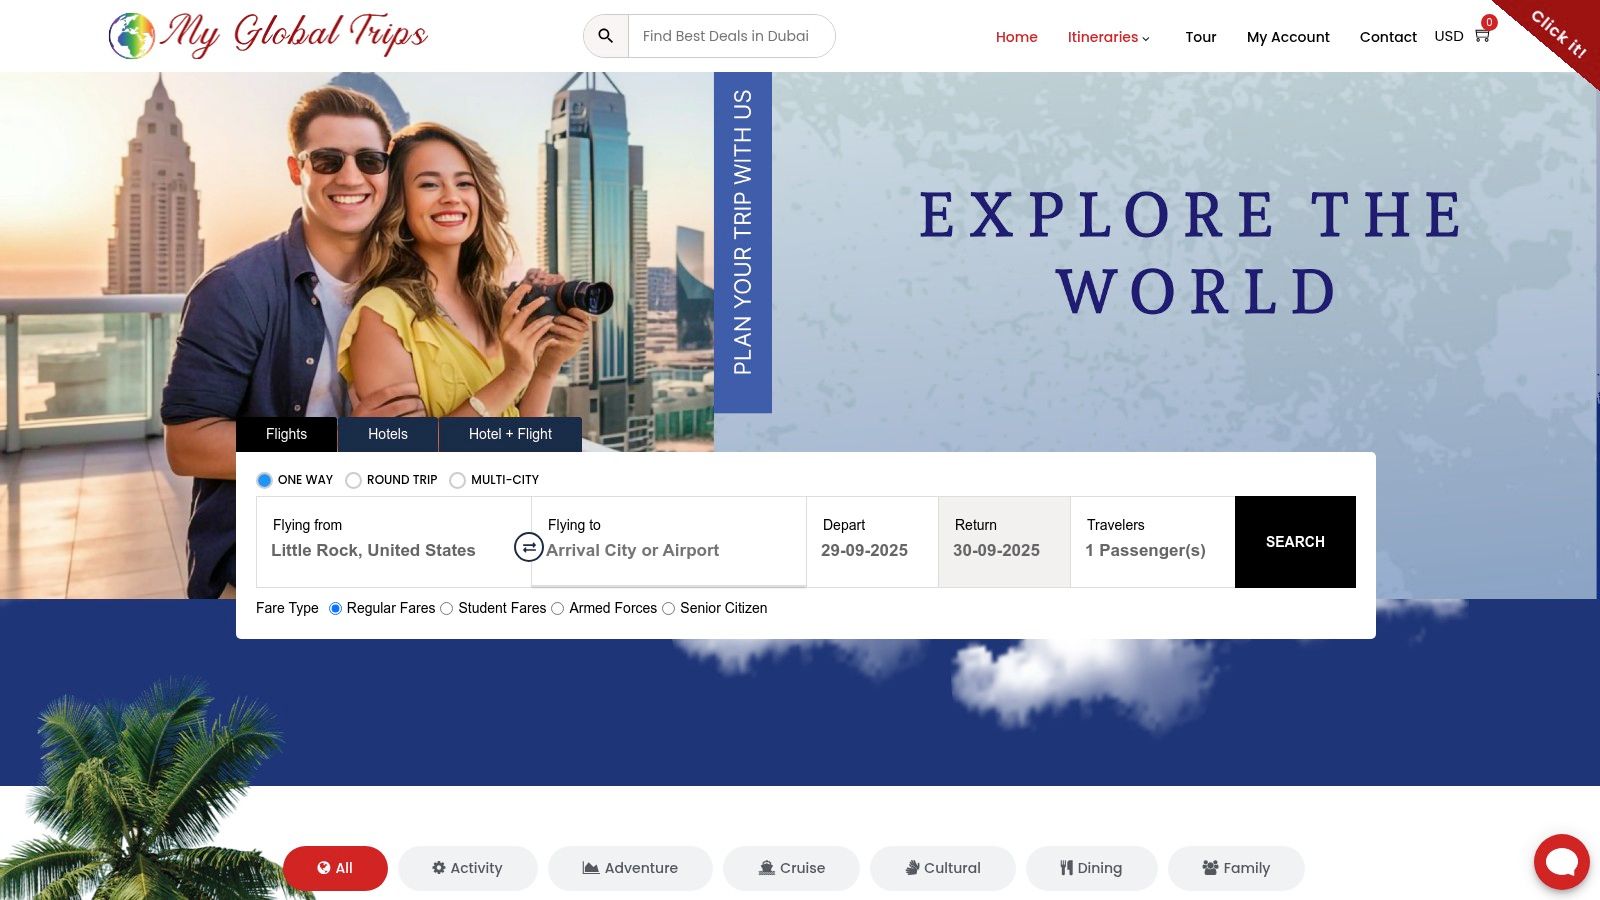Filter by Cruise category
This screenshot has height=900, width=1600.
pos(791,868)
